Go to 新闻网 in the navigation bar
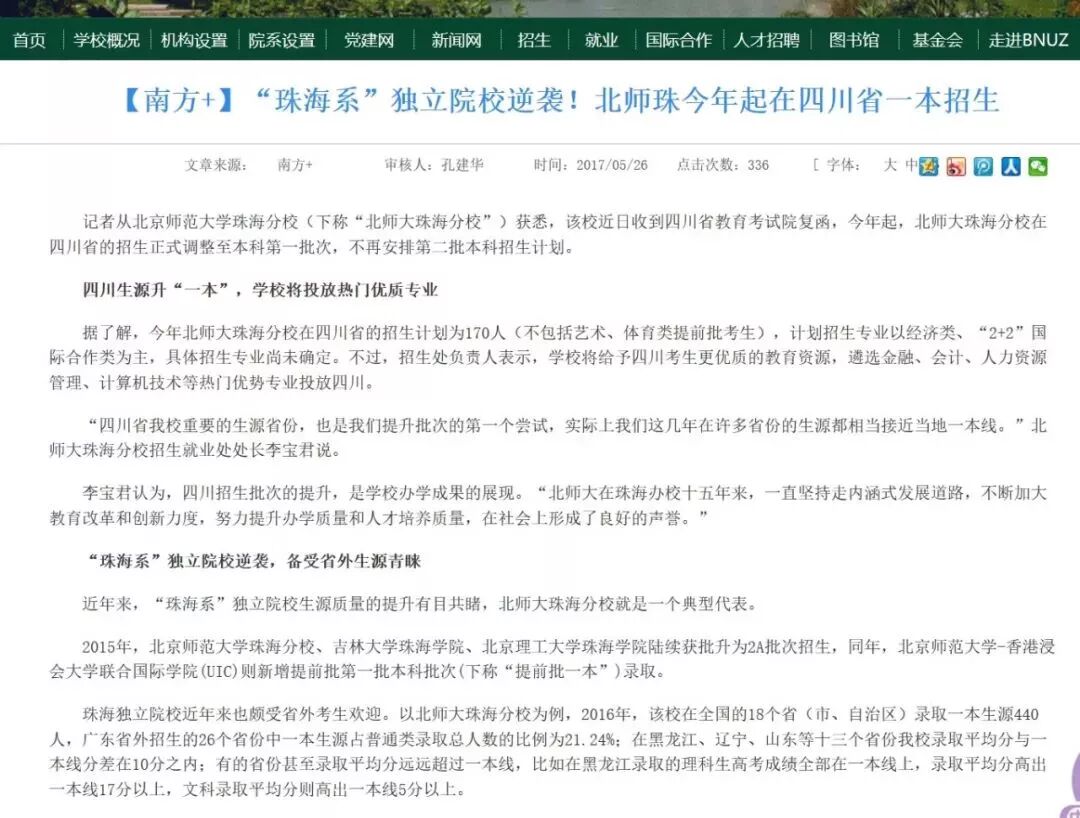This screenshot has height=818, width=1080. (x=456, y=40)
